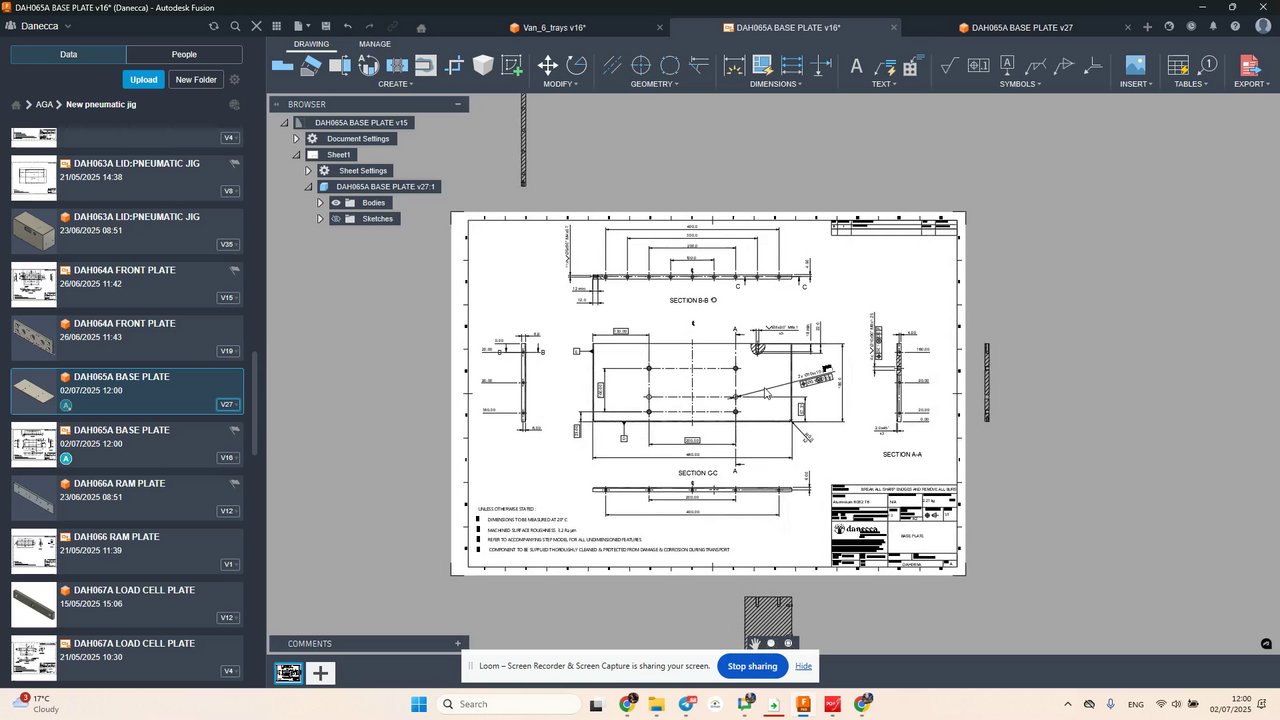This screenshot has height=720, width=1280.
Task: Show the Sketches folder via eye icon
Action: click(336, 219)
